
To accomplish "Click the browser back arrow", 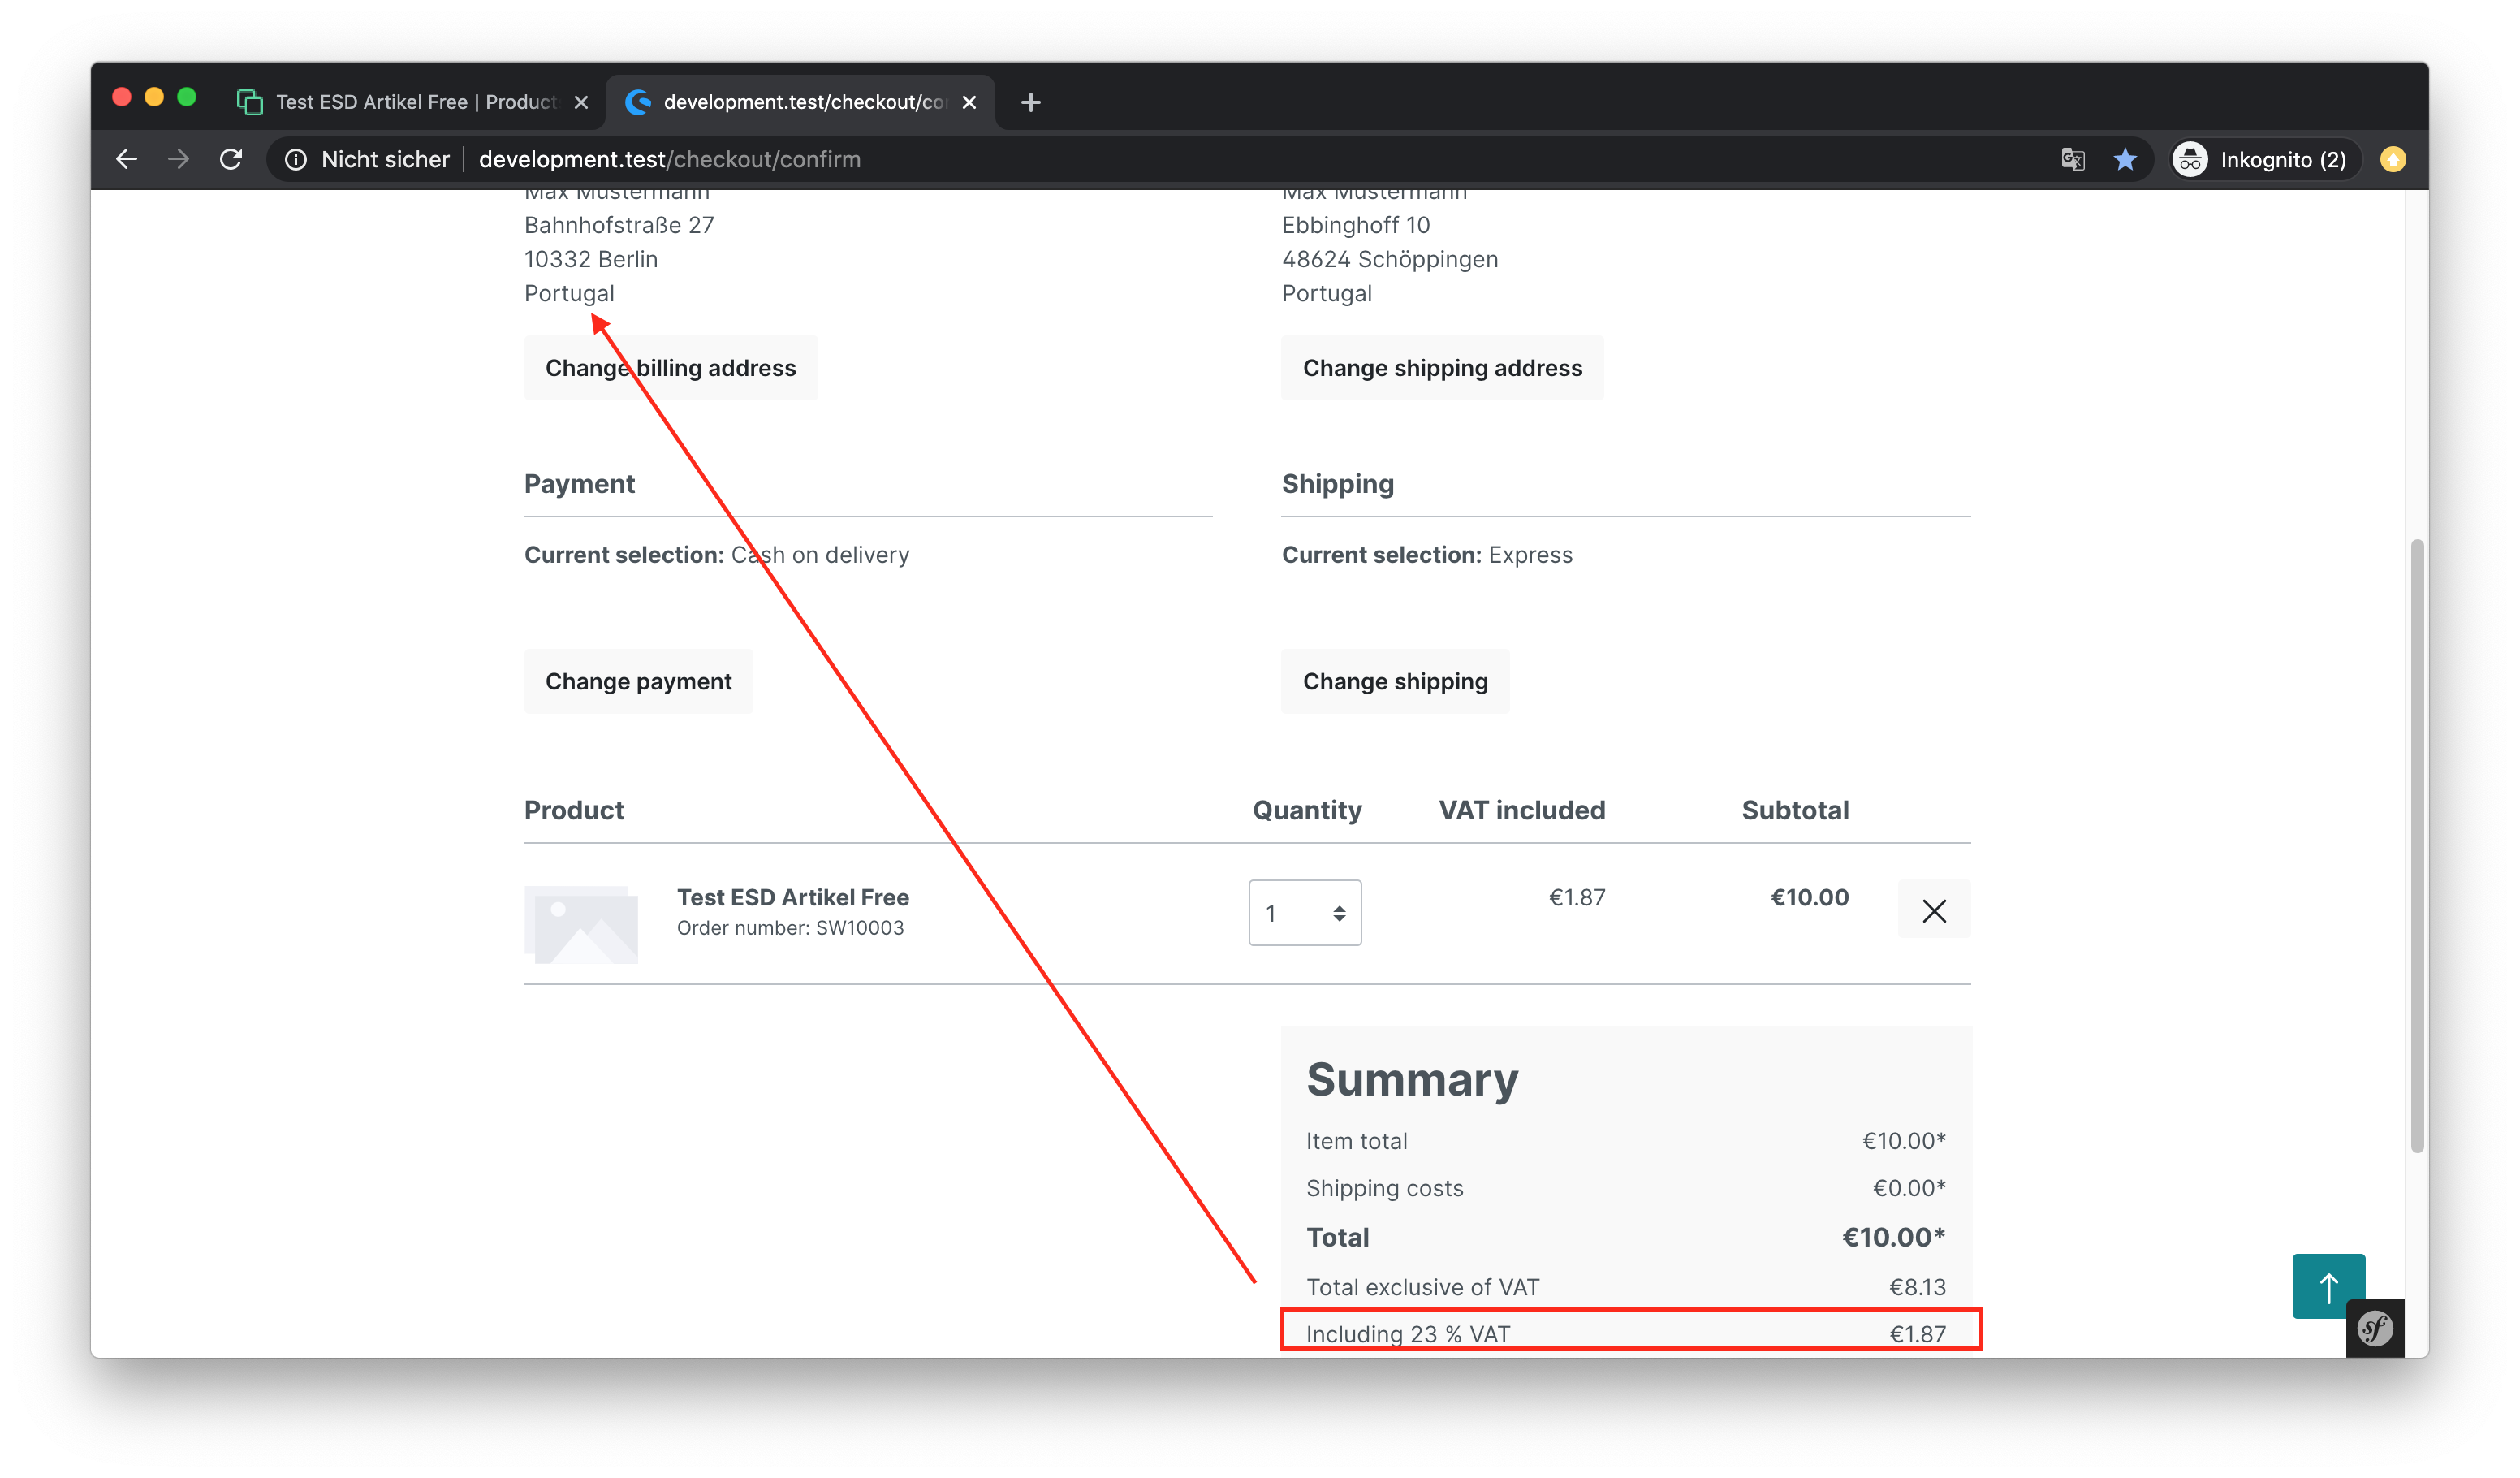I will 126,159.
